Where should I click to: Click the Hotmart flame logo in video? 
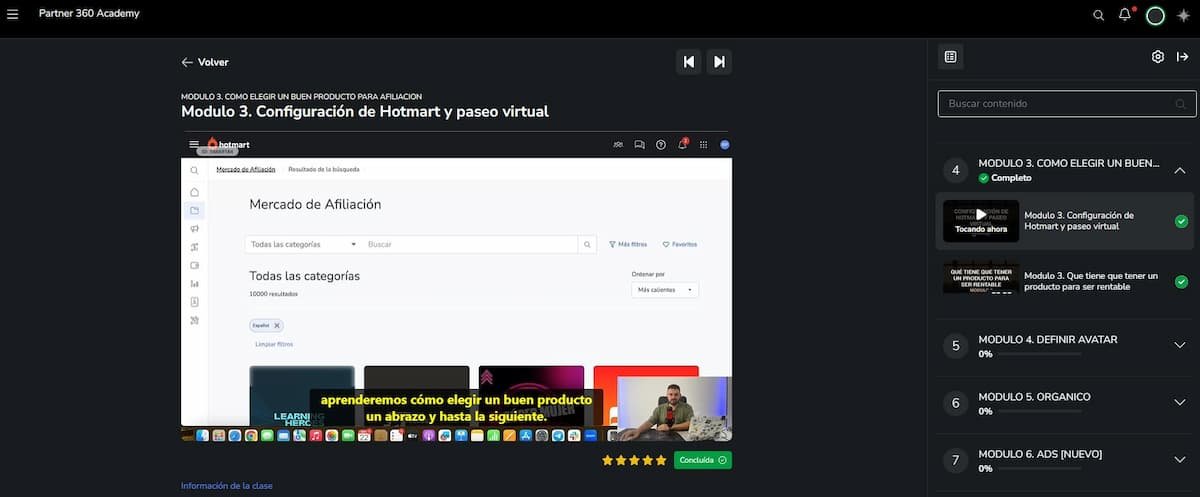[211, 143]
